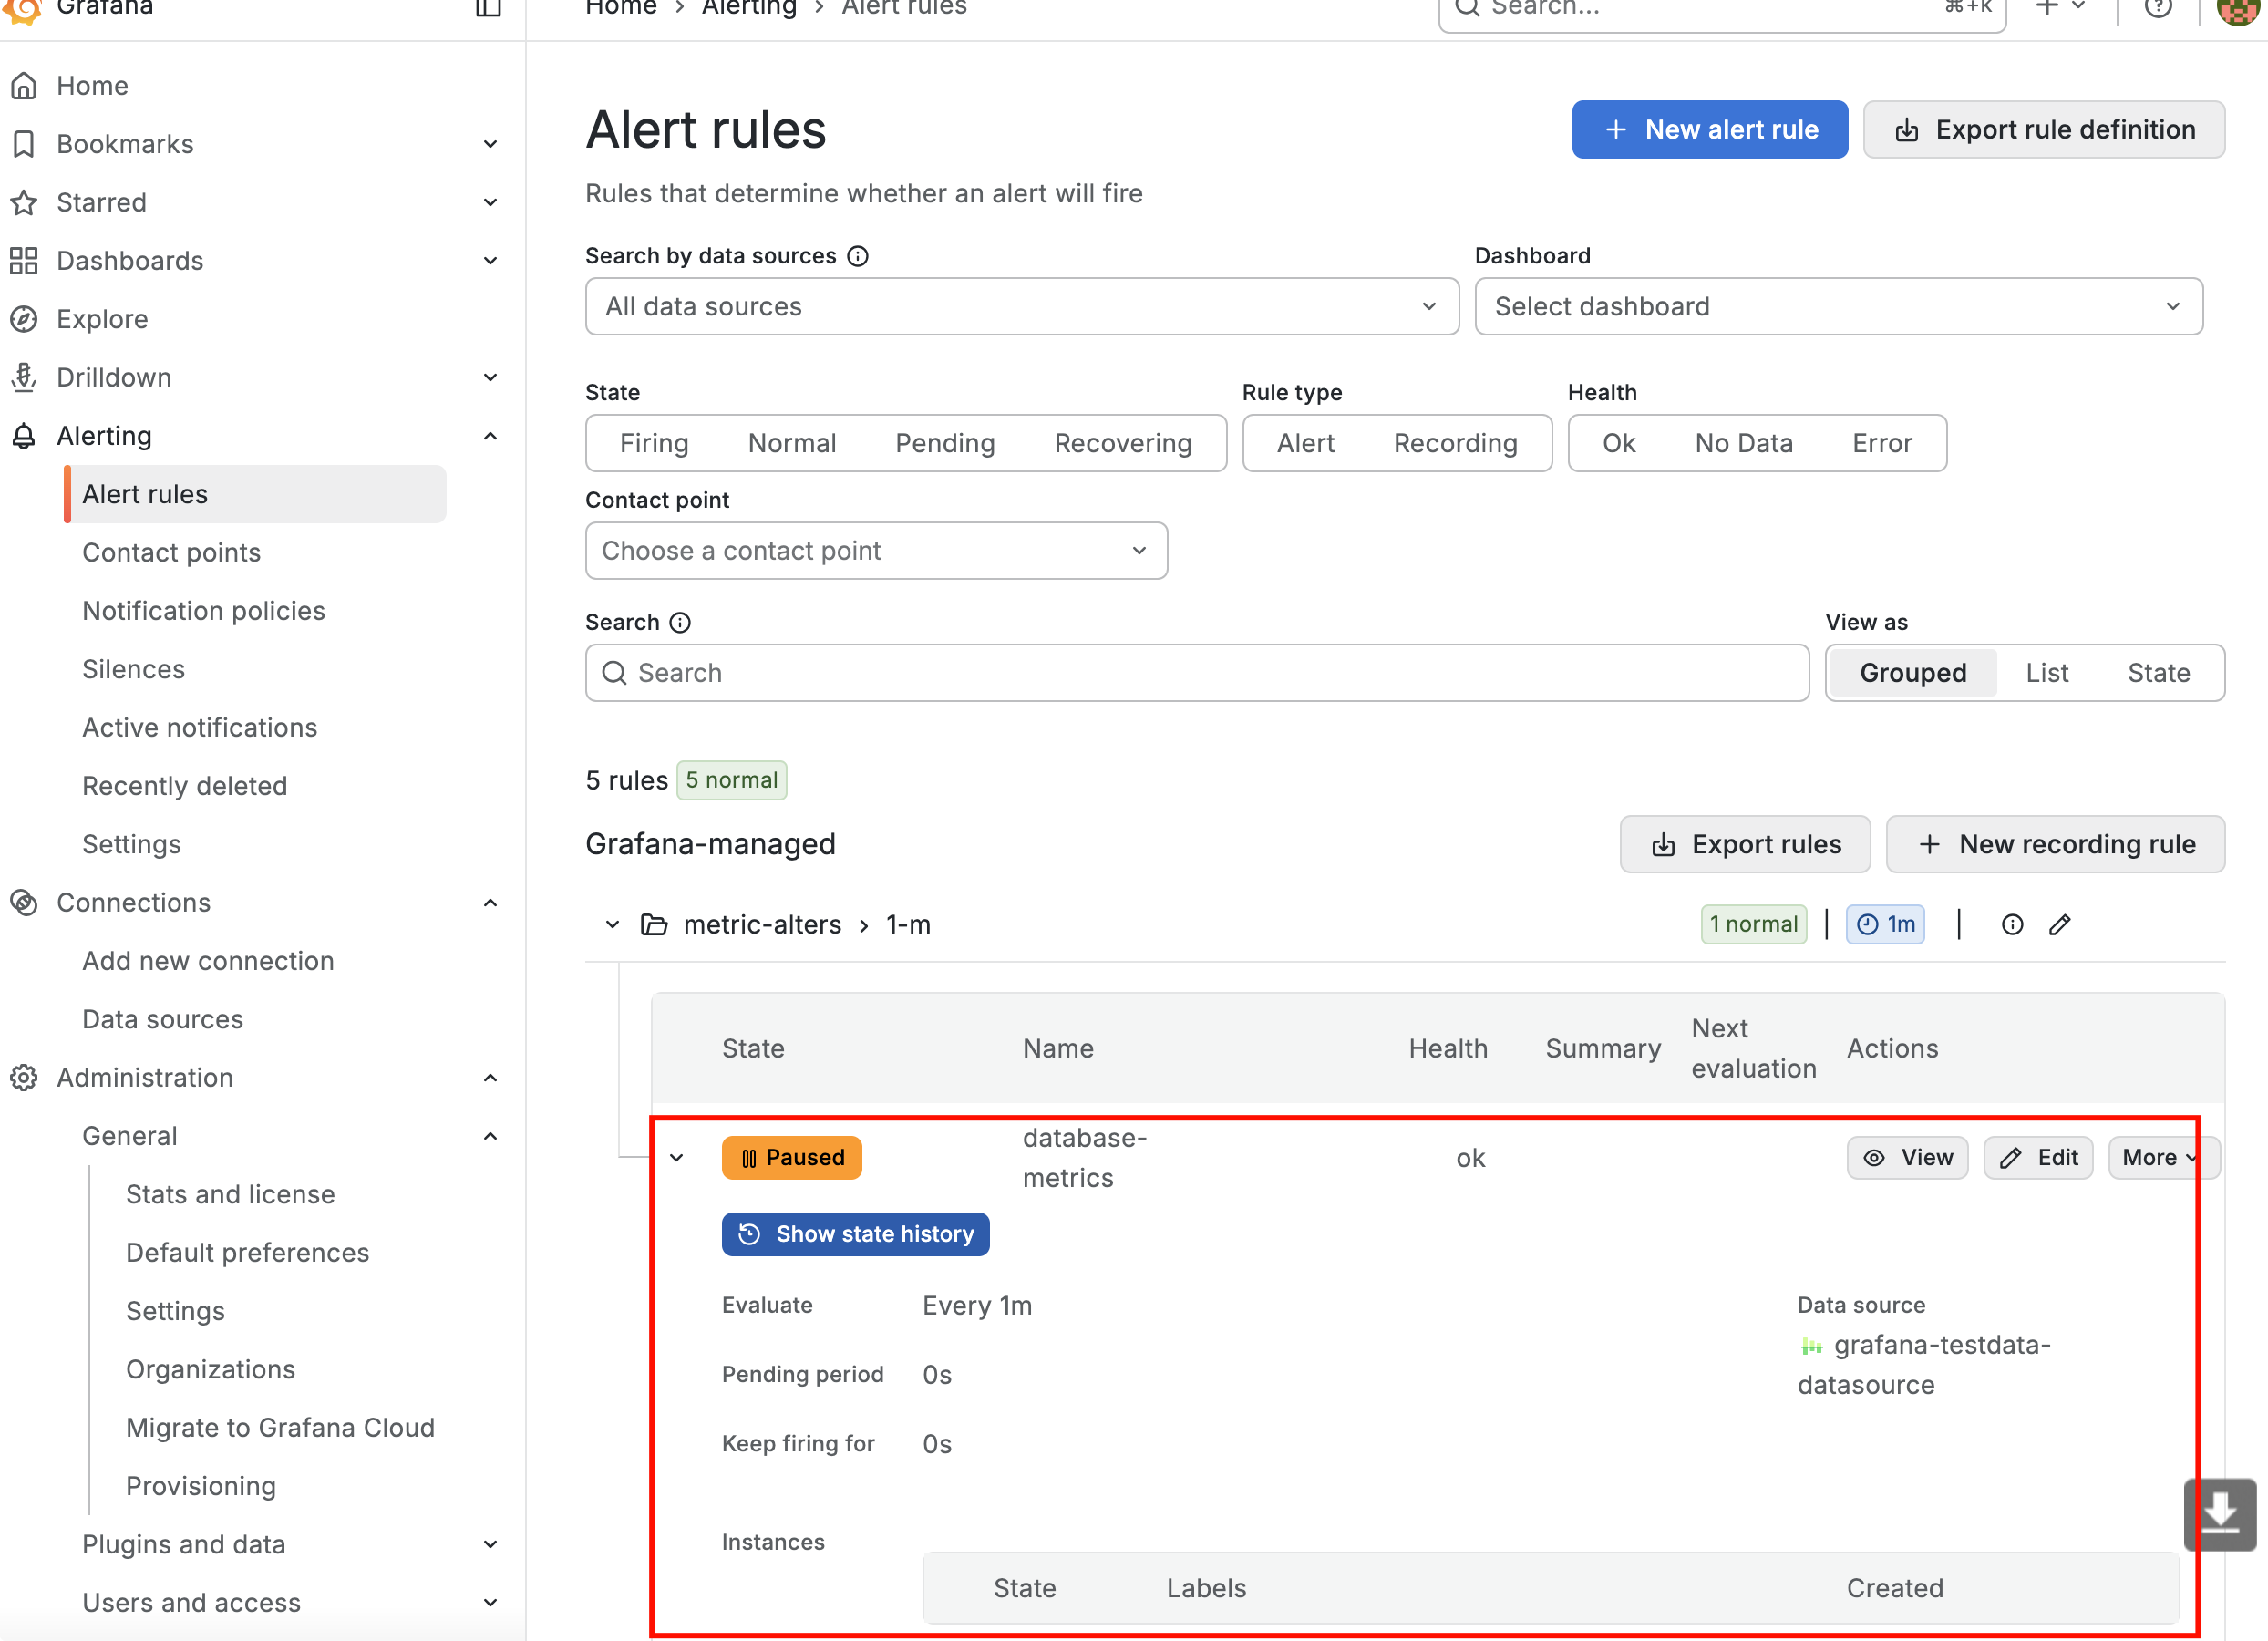The width and height of the screenshot is (2268, 1641).
Task: Click the New alert rule button
Action: click(x=1709, y=130)
